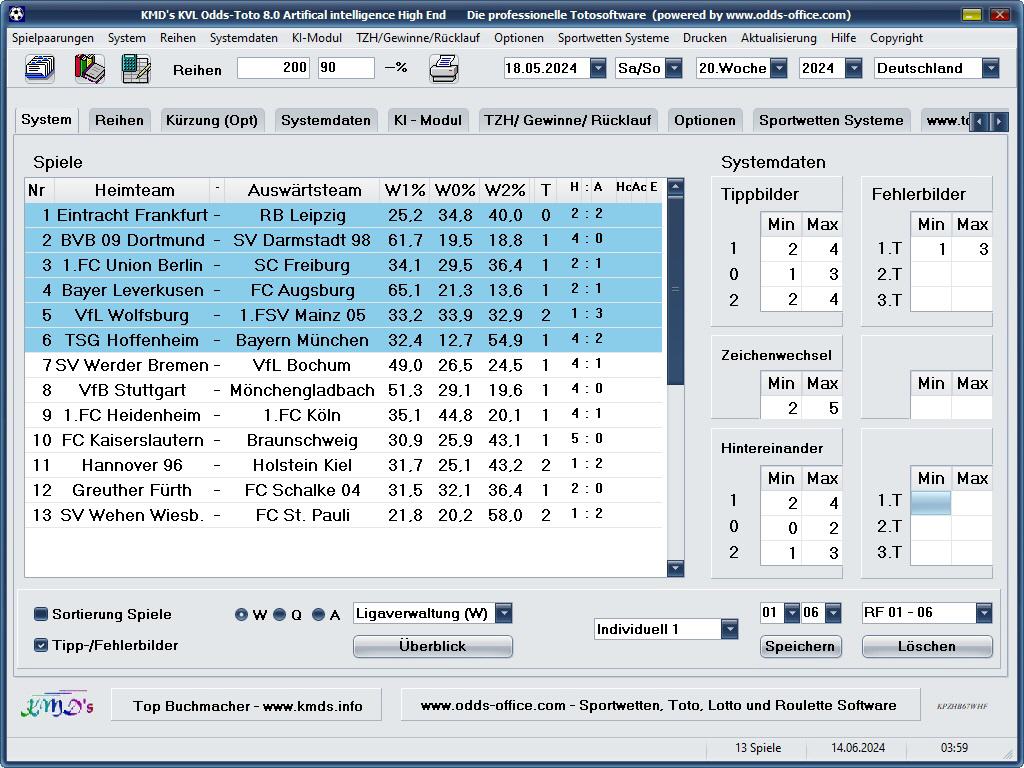
Task: Select the TSG Hoffenheim match row
Action: point(344,340)
